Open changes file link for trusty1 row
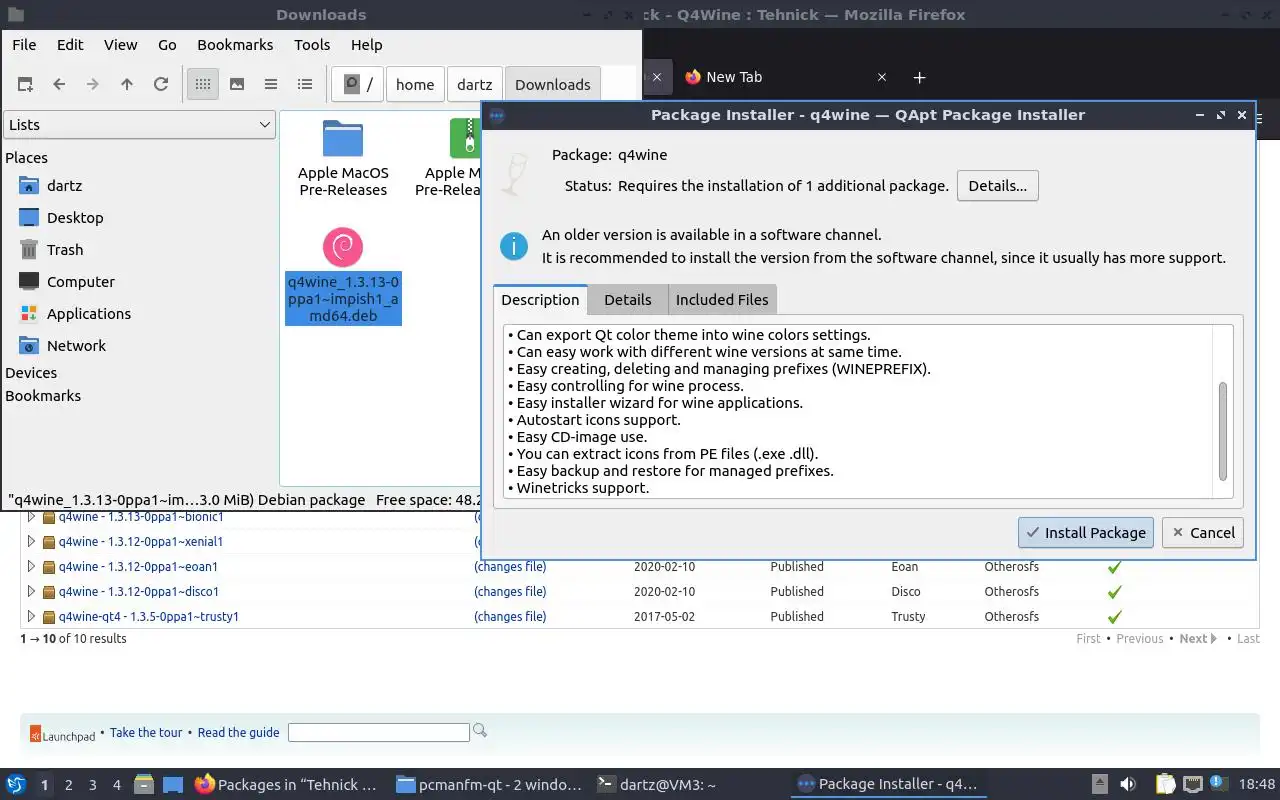The width and height of the screenshot is (1280, 800). 510,616
